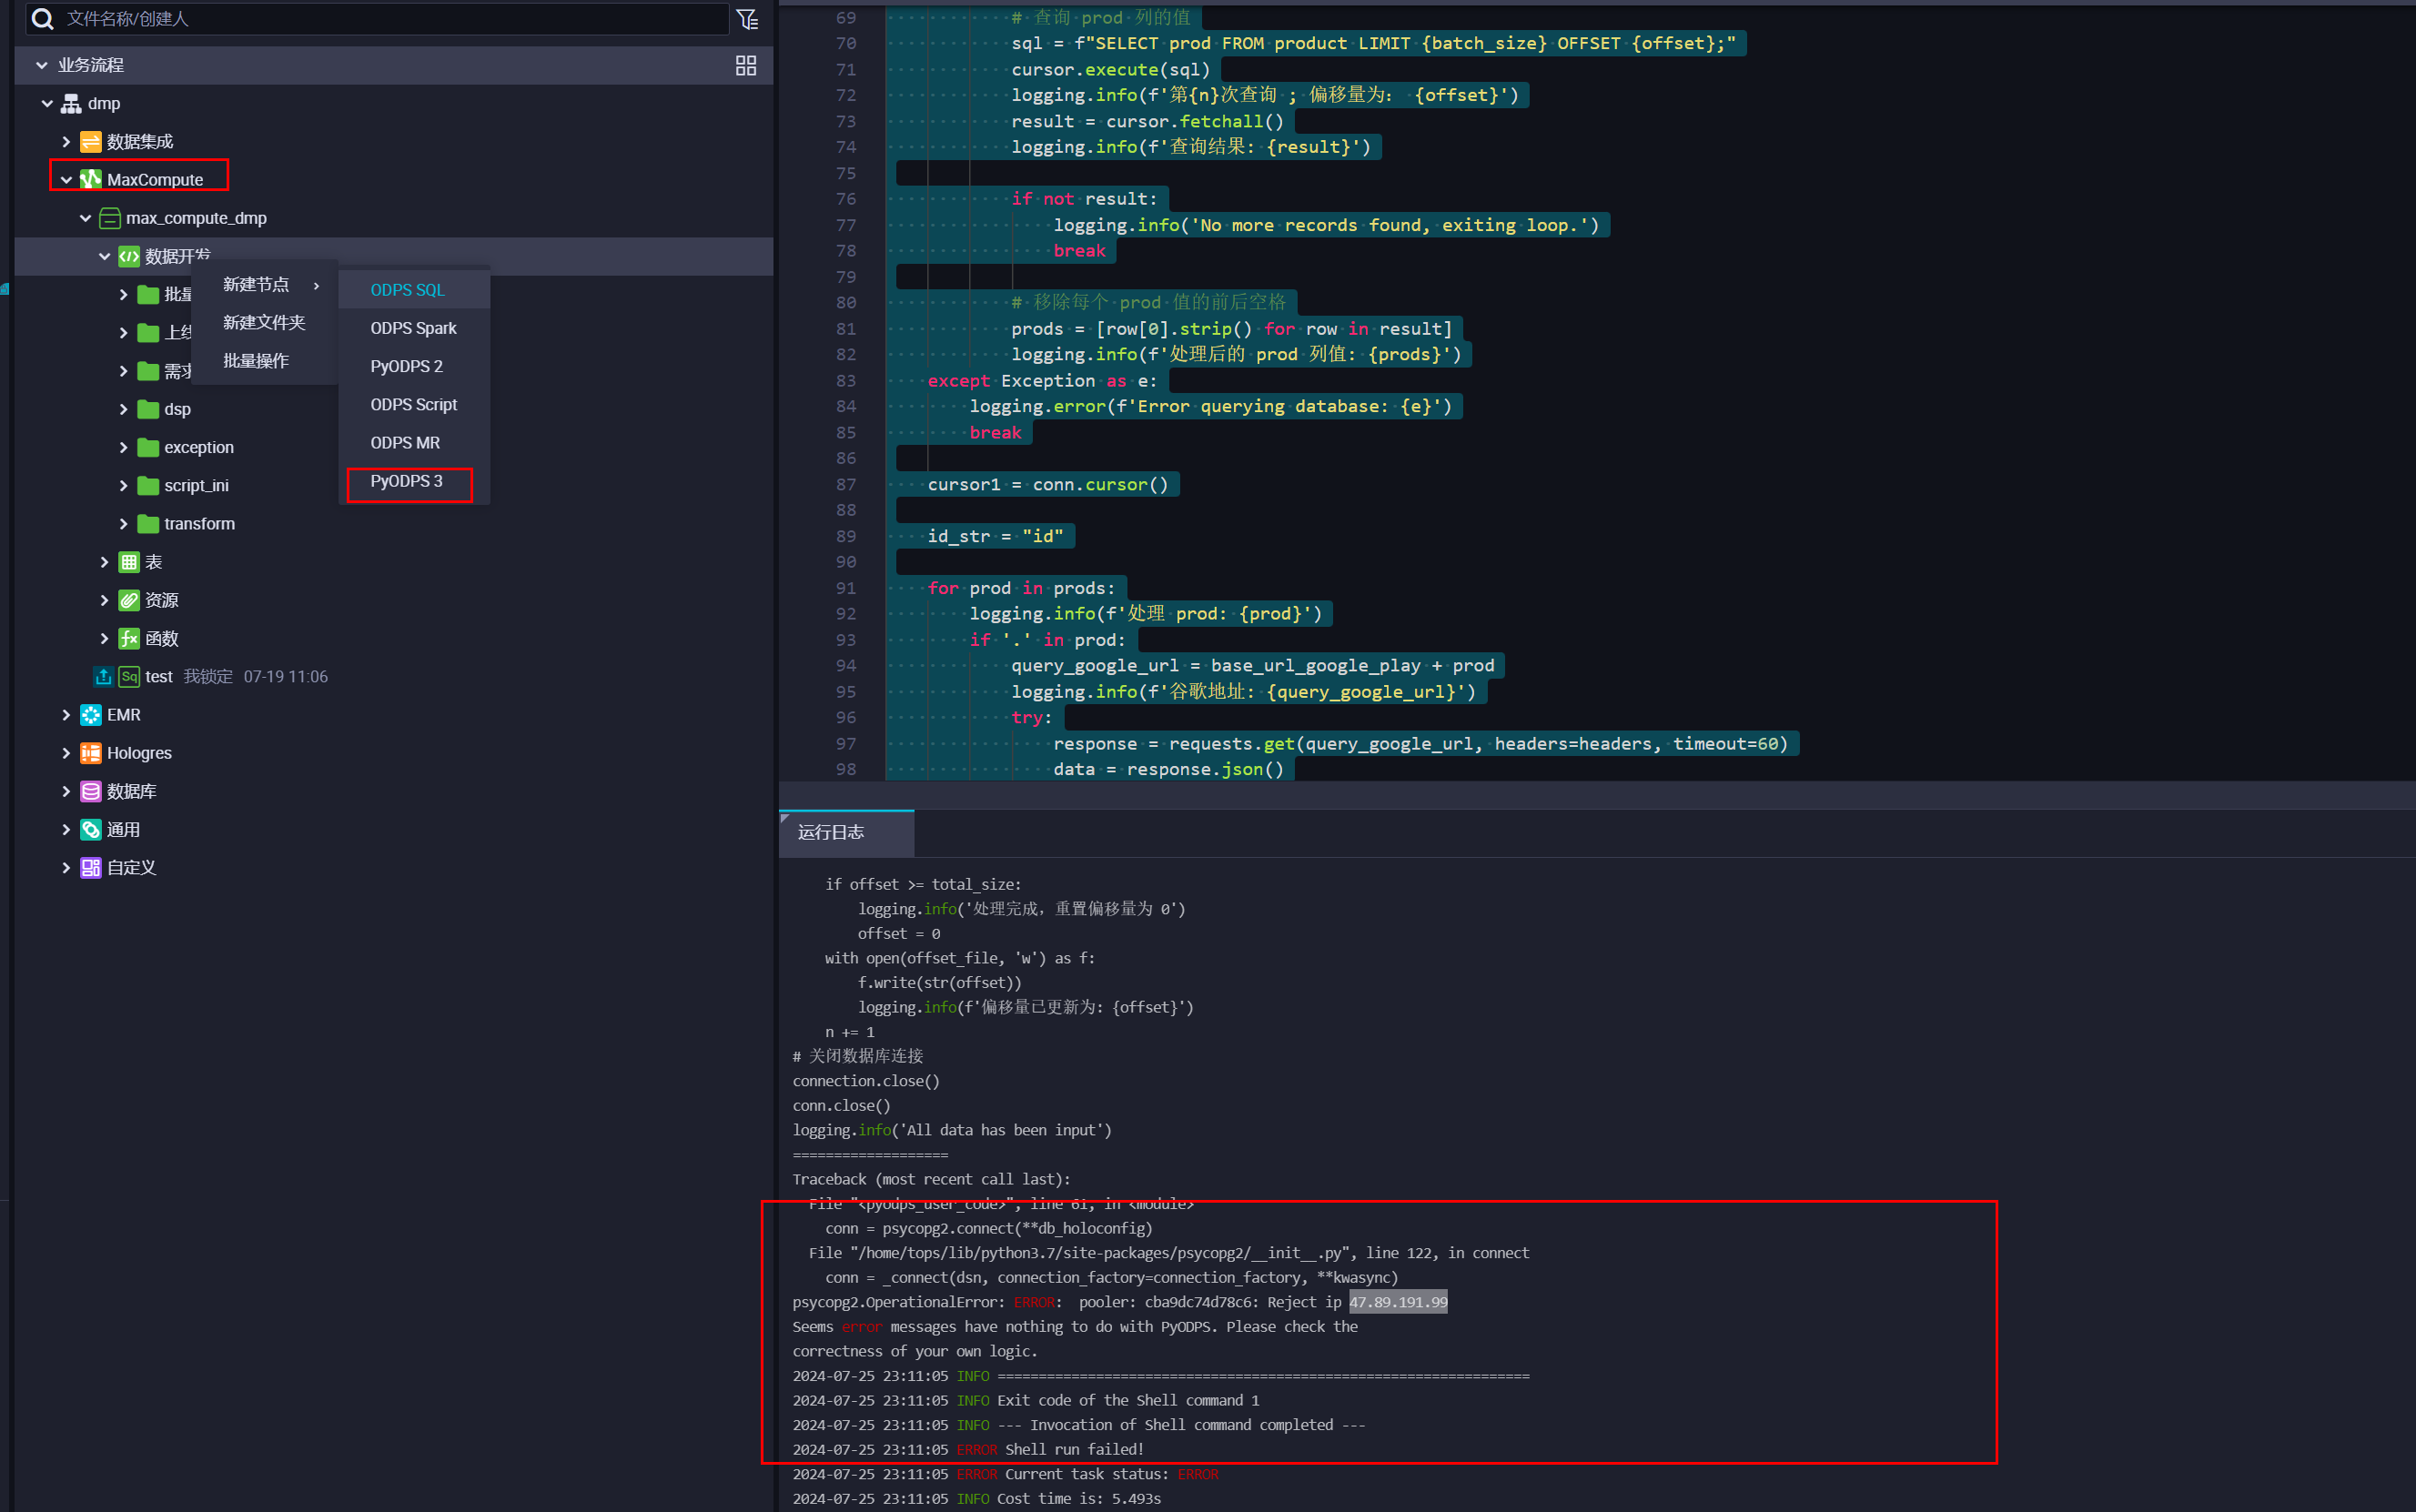The height and width of the screenshot is (1512, 2416).
Task: Click the upload icon next to test
Action: 103,677
